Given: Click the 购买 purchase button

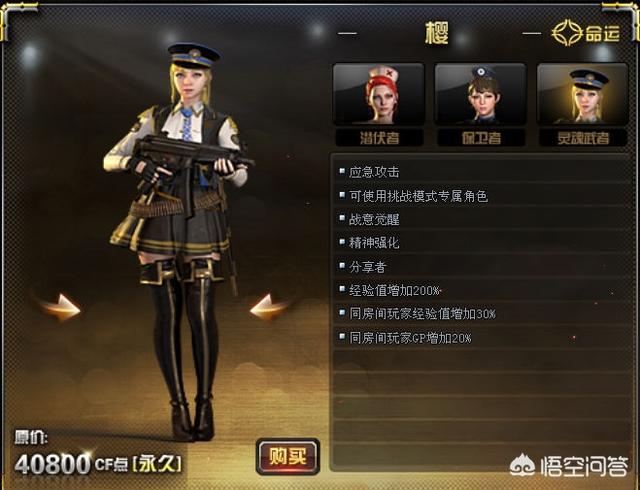Looking at the screenshot, I should point(288,457).
